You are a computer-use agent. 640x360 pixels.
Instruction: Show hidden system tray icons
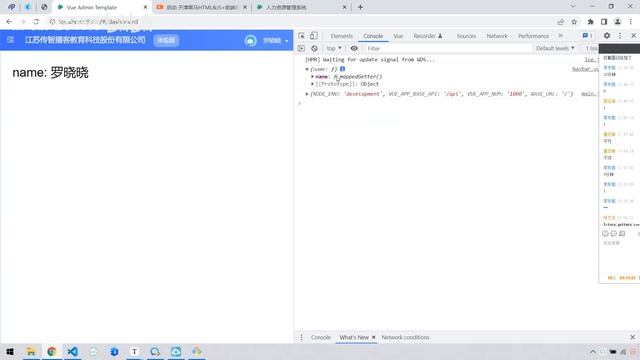coord(593,351)
